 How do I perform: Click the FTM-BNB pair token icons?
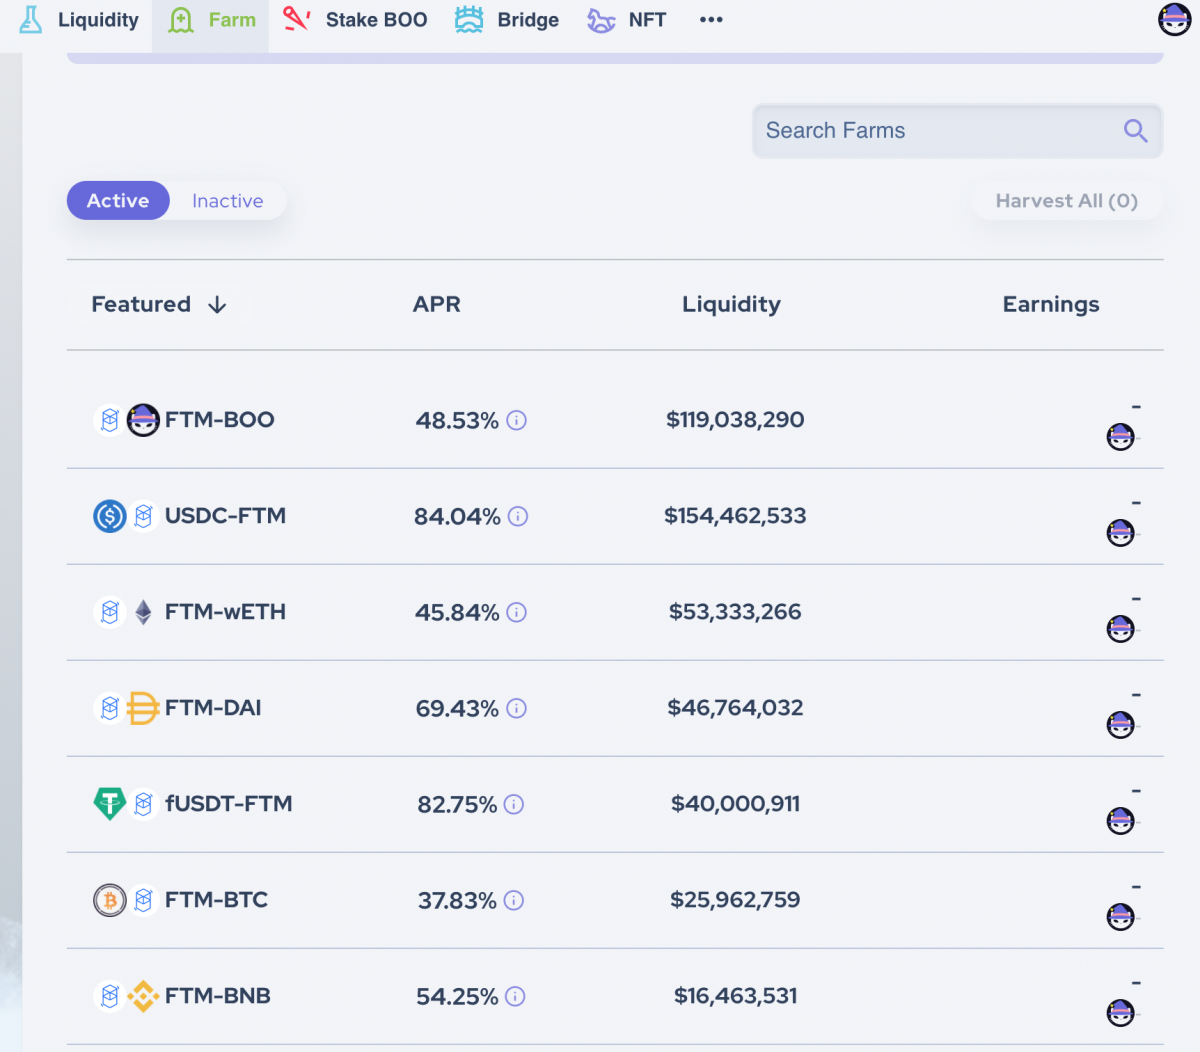[126, 996]
